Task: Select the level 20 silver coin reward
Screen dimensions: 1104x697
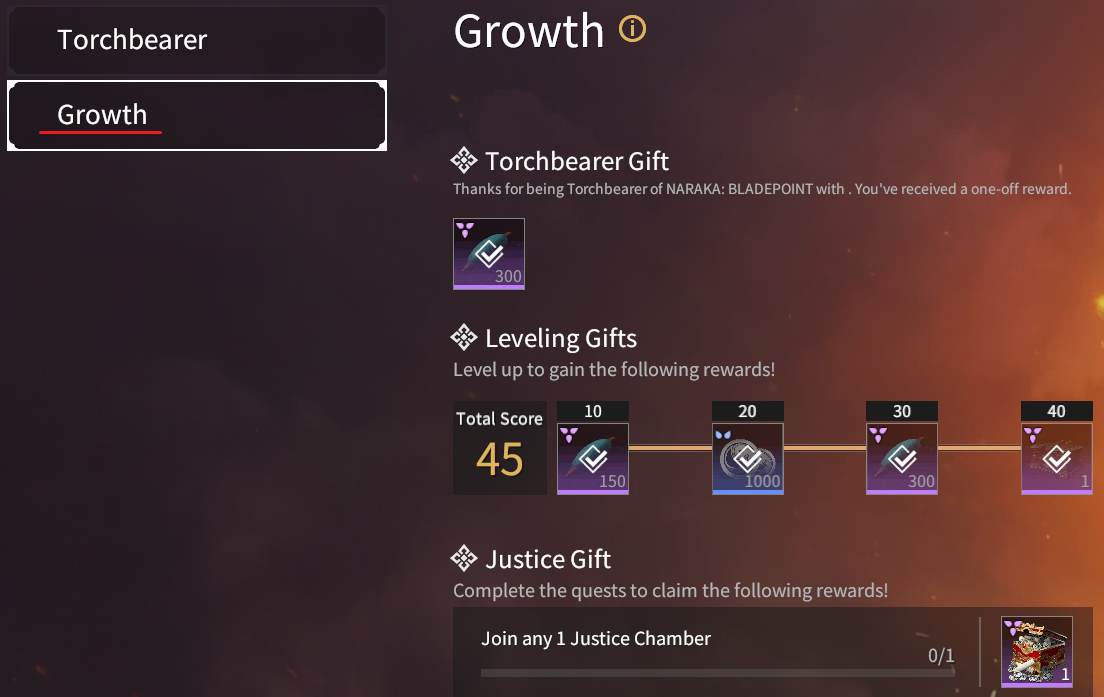Action: coord(748,459)
